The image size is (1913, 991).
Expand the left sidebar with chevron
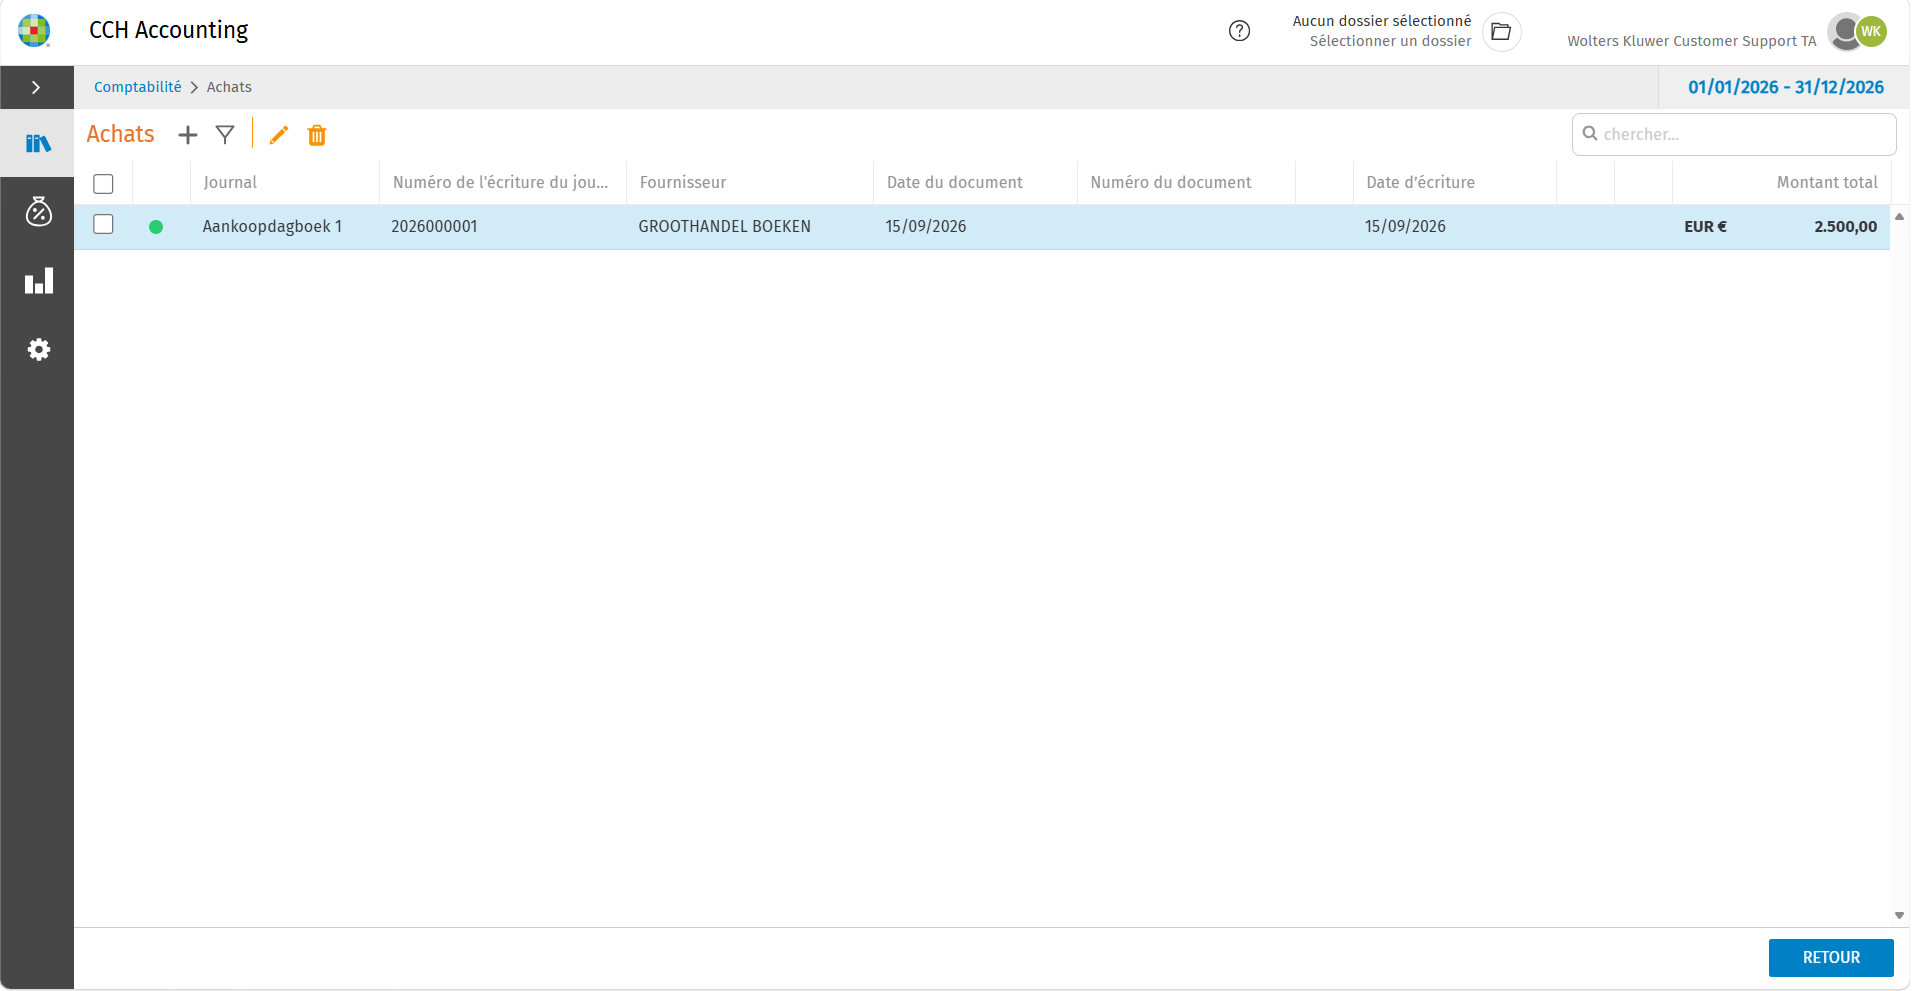(36, 88)
